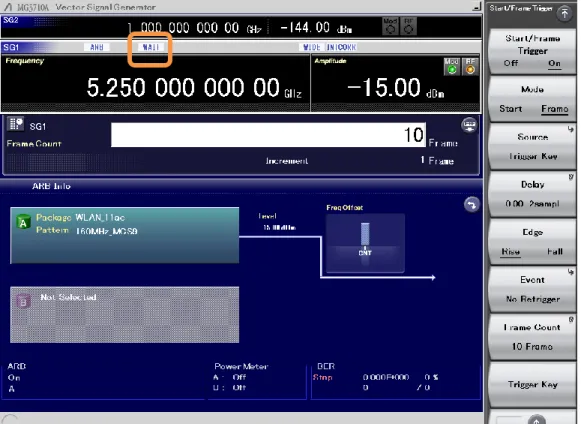Viewport: 581px width, 424px height.
Task: Open the Source Trigger Key submenu
Action: coord(532,146)
